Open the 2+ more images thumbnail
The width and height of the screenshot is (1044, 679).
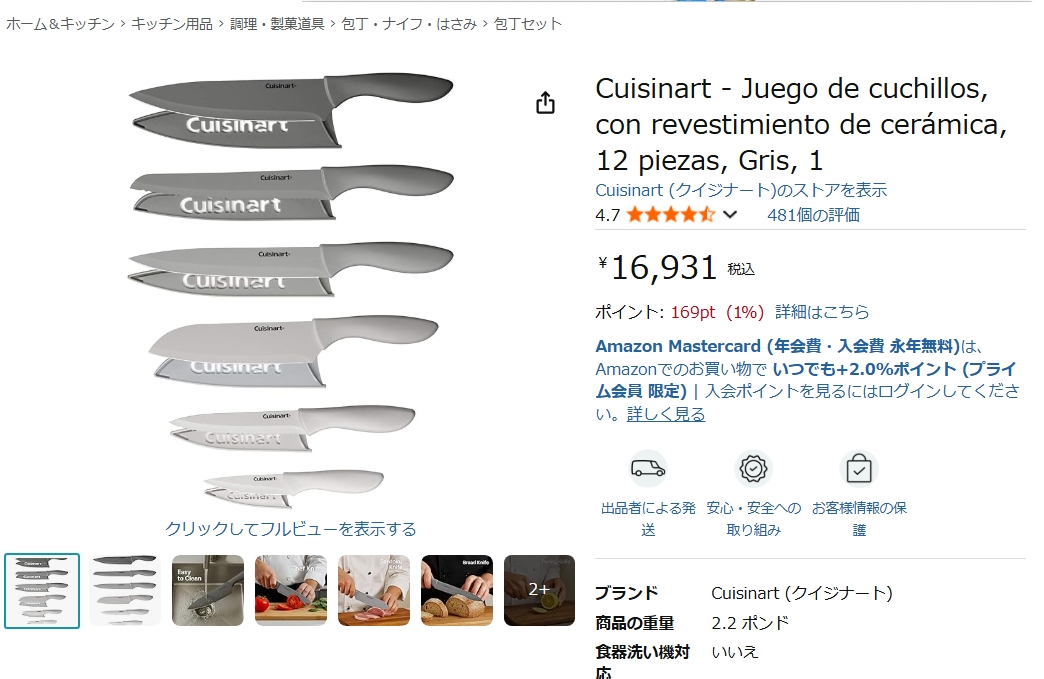click(539, 590)
